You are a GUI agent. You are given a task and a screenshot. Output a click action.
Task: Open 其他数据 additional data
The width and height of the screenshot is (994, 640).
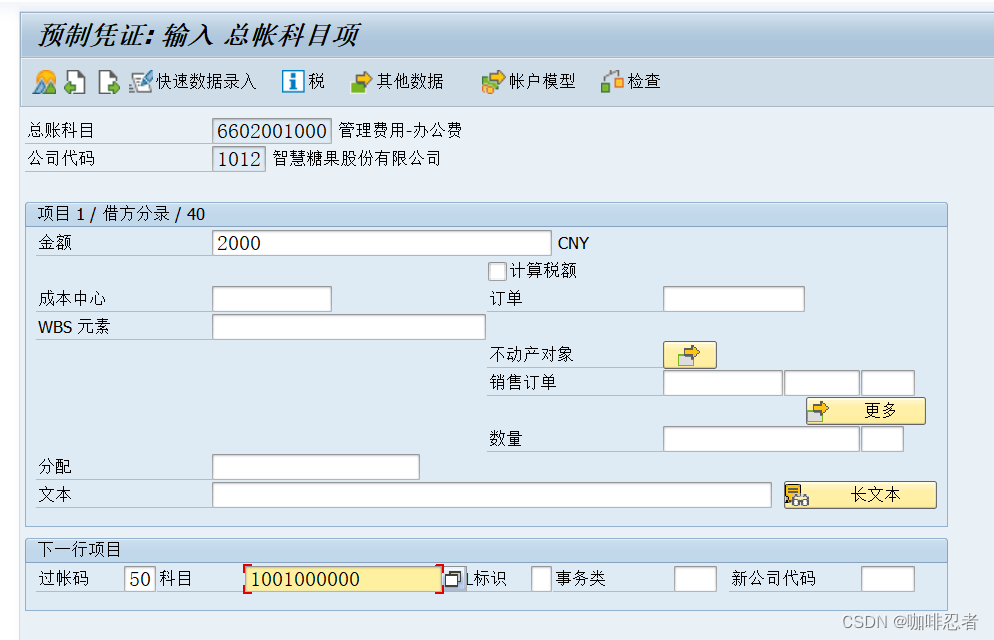coord(397,82)
